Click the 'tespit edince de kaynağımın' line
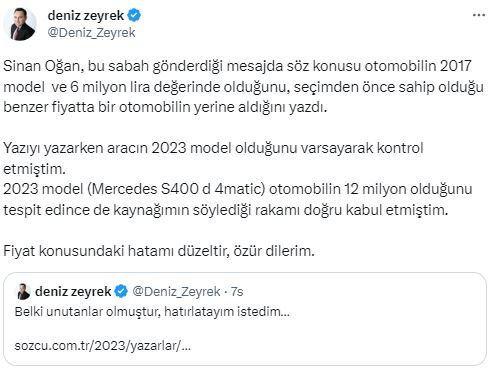The image size is (497, 375). (226, 210)
